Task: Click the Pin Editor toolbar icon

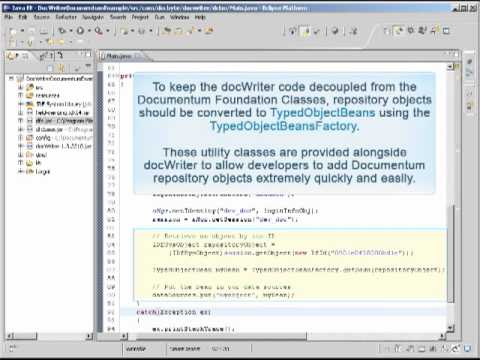Action: 354,31
